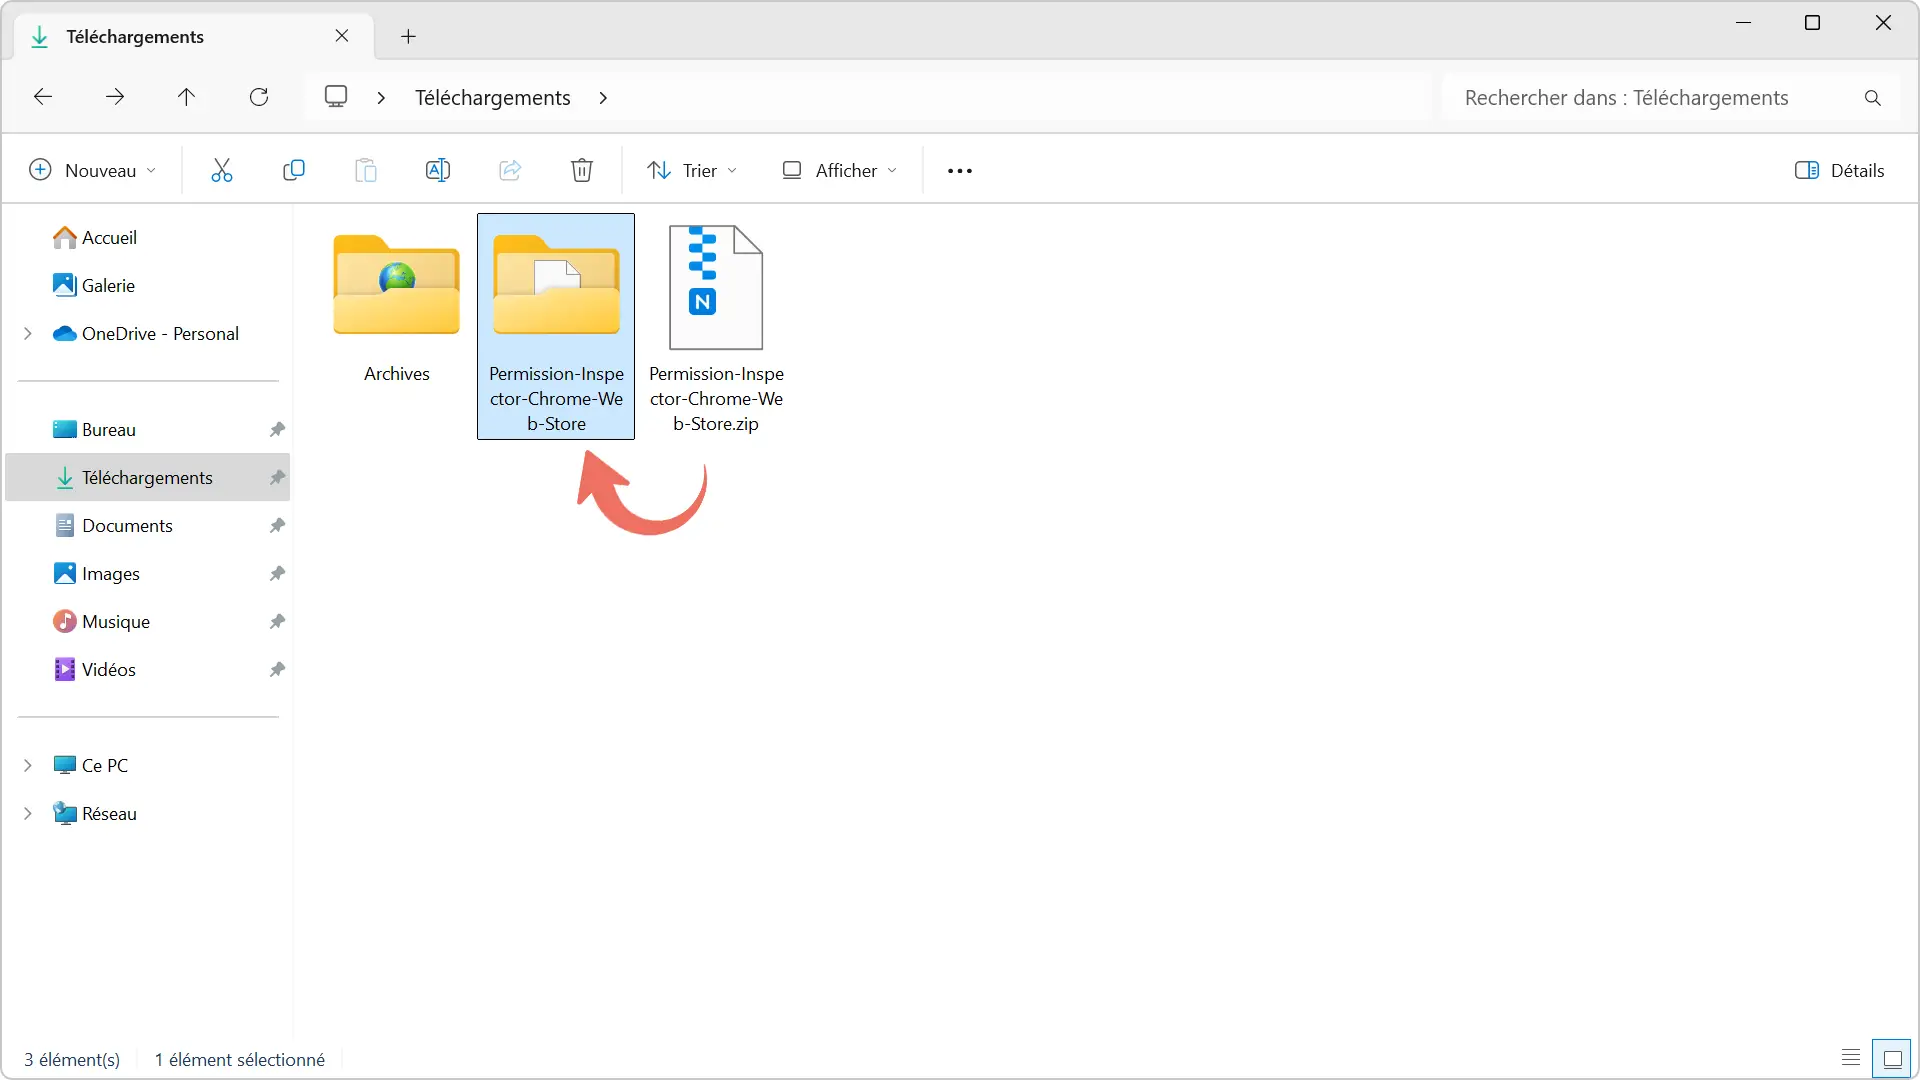
Task: Open OneDrive - Personal in sidebar
Action: pos(146,333)
